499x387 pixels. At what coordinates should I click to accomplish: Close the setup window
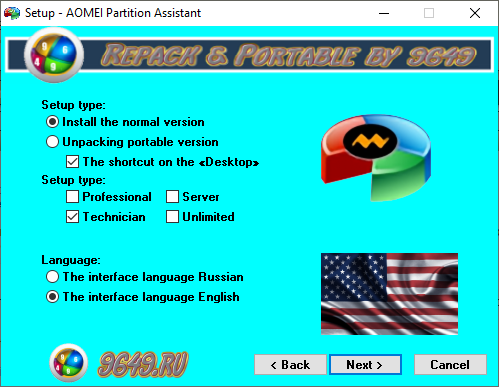475,13
